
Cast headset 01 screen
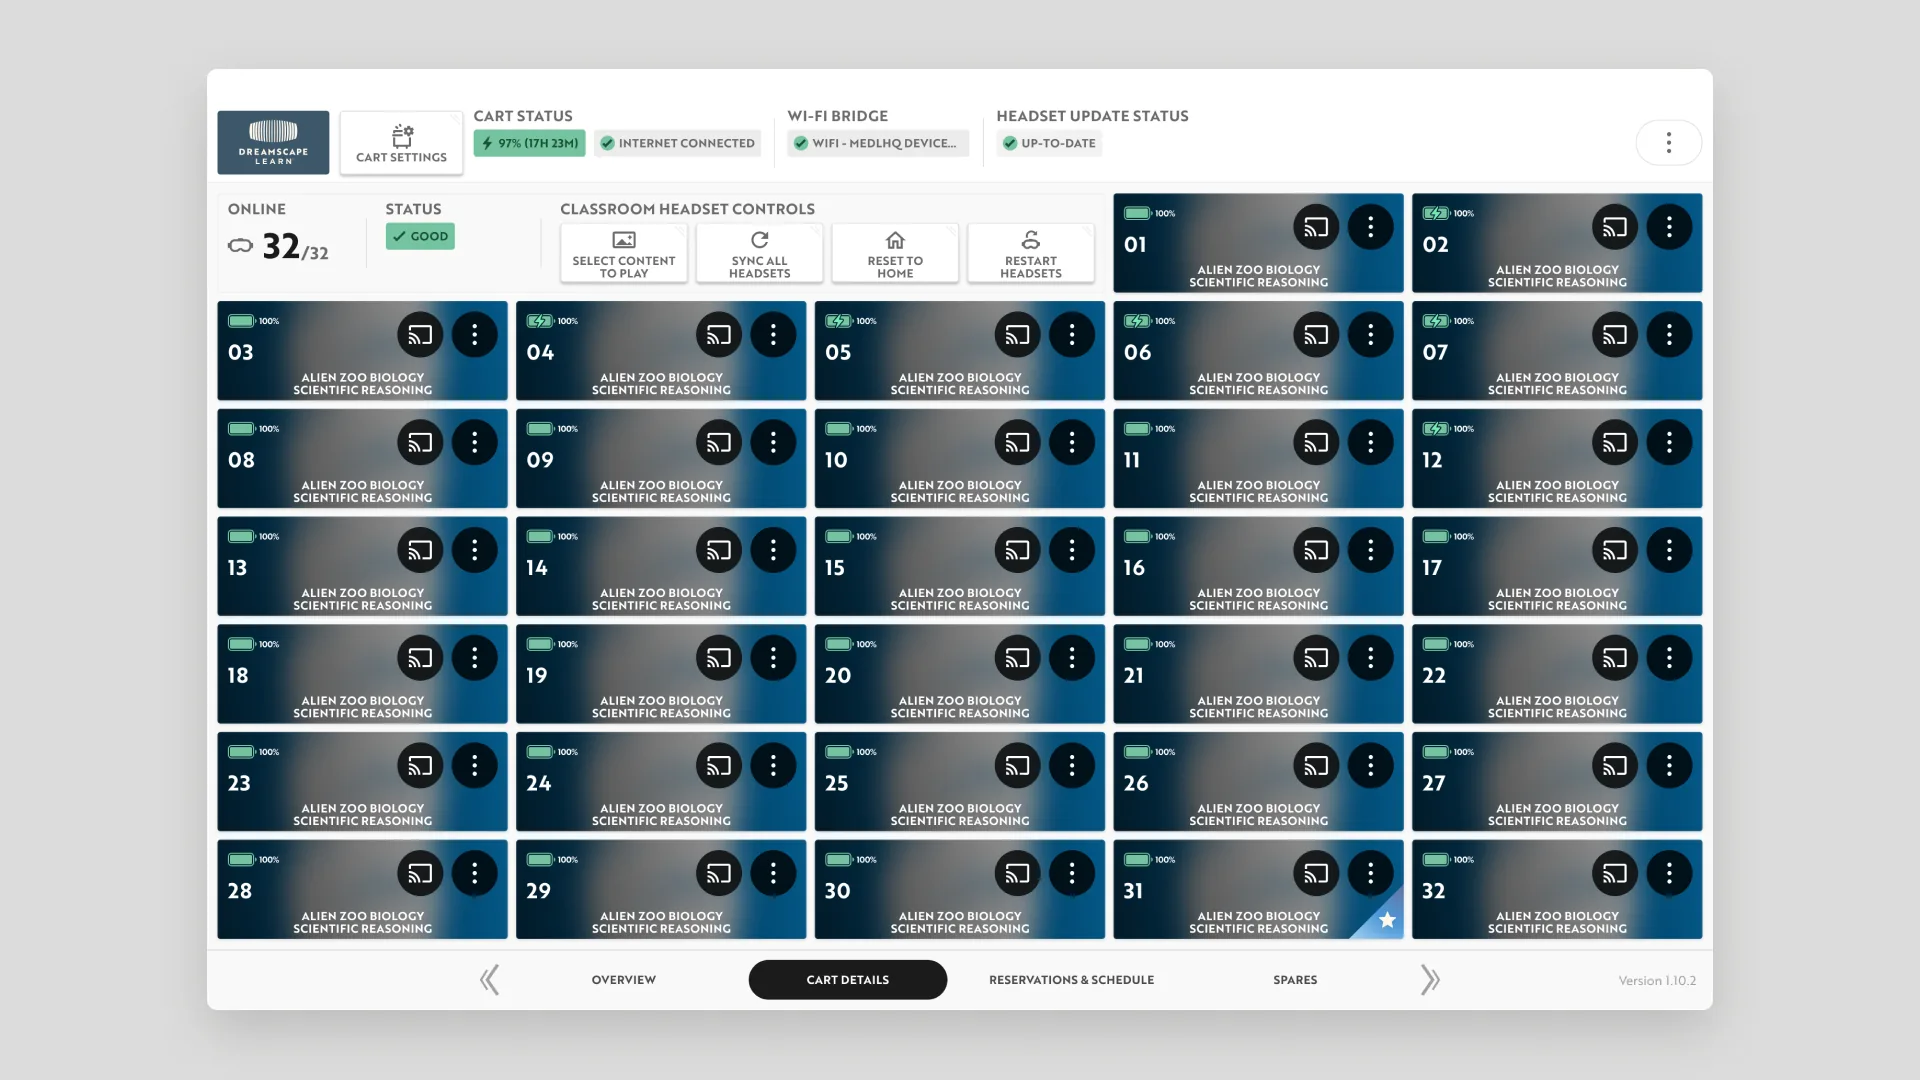[x=1316, y=227]
